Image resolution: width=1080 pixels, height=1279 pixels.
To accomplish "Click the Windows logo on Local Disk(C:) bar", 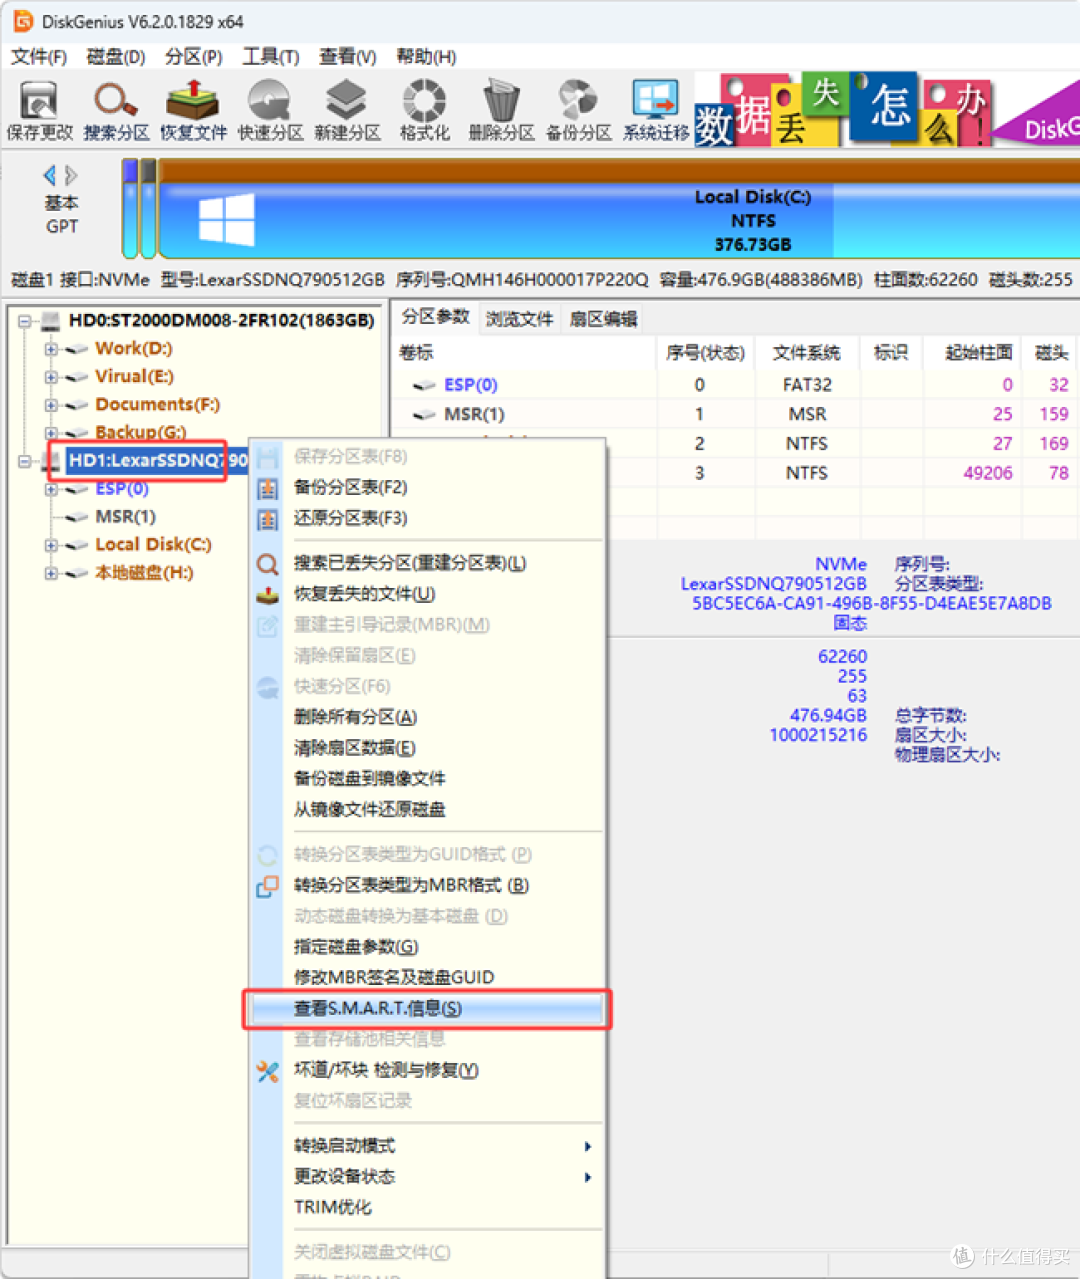I will [x=226, y=220].
